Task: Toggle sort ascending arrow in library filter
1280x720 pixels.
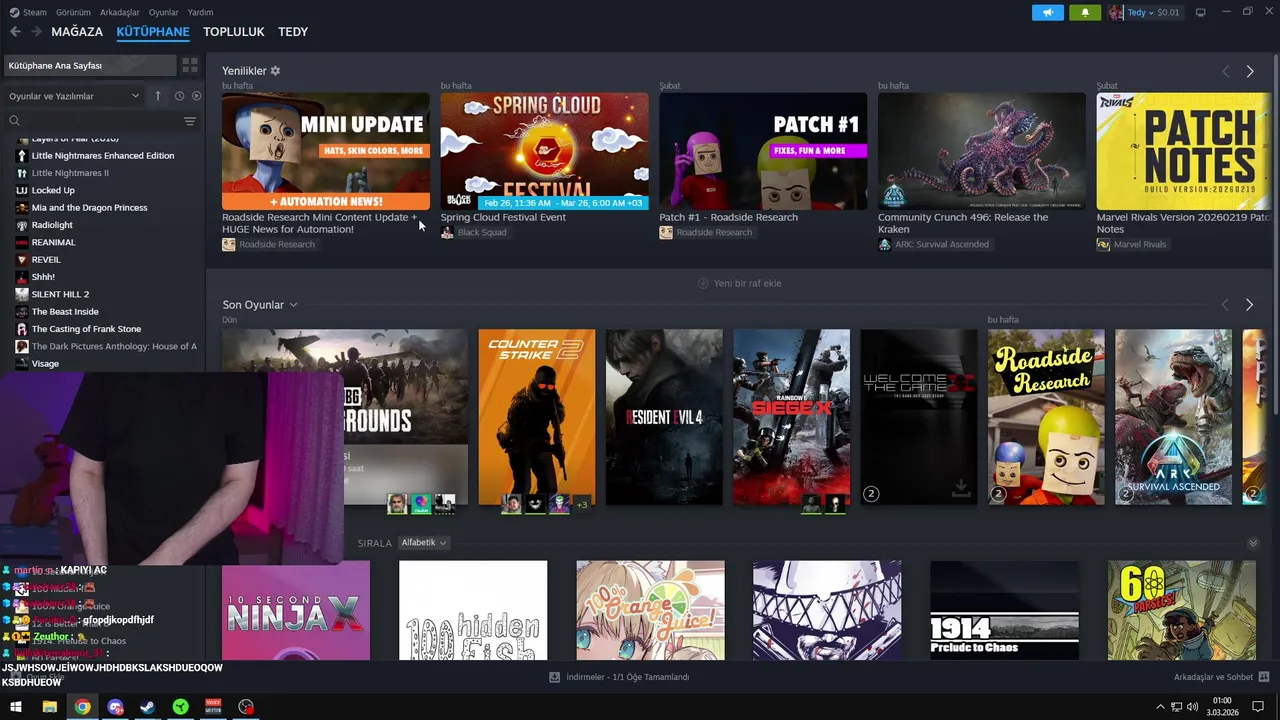Action: tap(157, 96)
